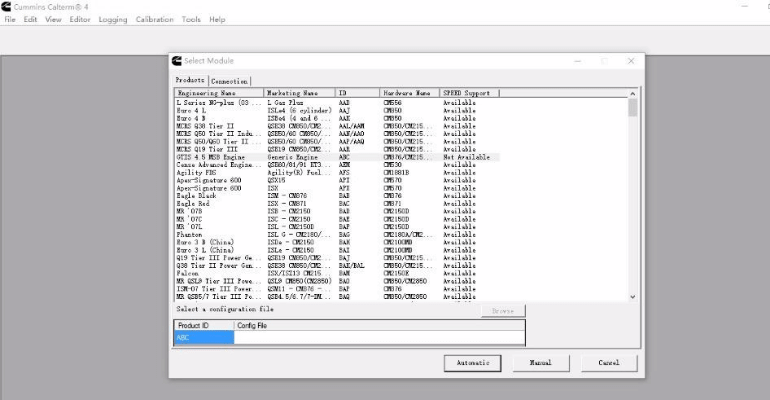Open the View menu

53,20
